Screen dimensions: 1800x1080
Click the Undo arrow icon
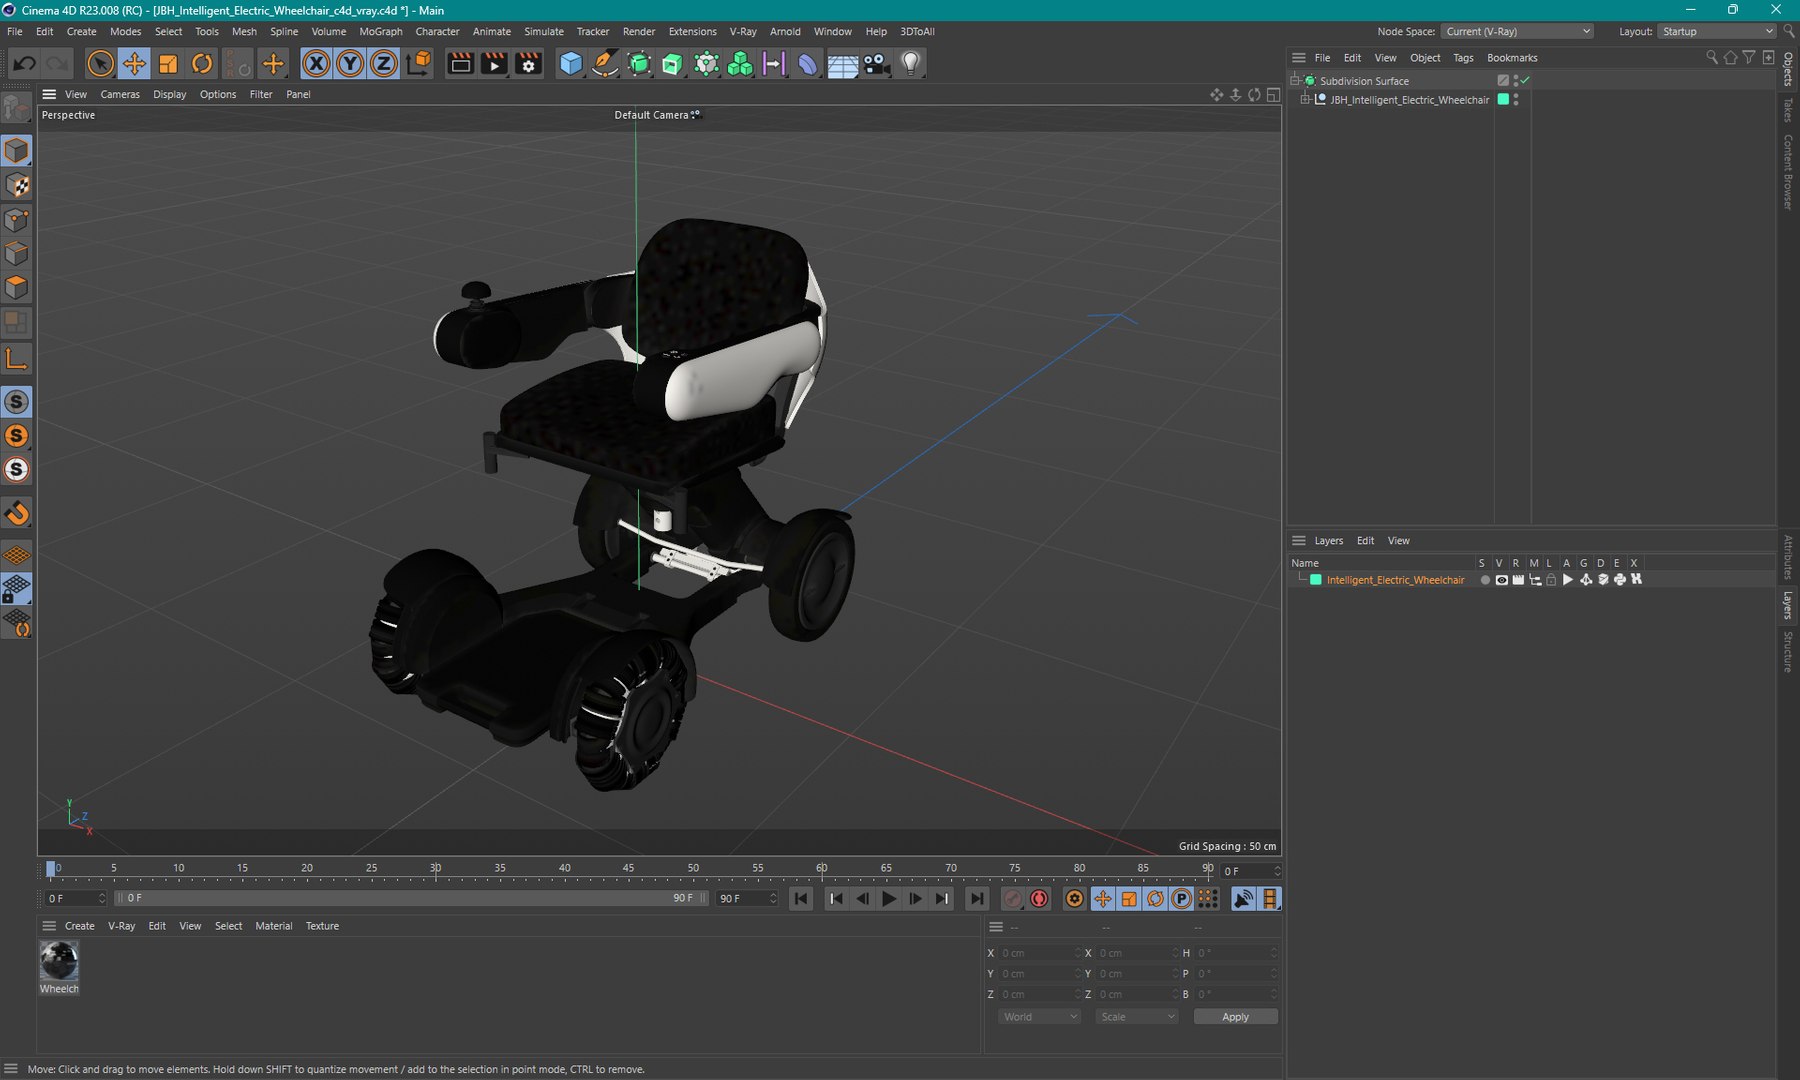[x=24, y=64]
